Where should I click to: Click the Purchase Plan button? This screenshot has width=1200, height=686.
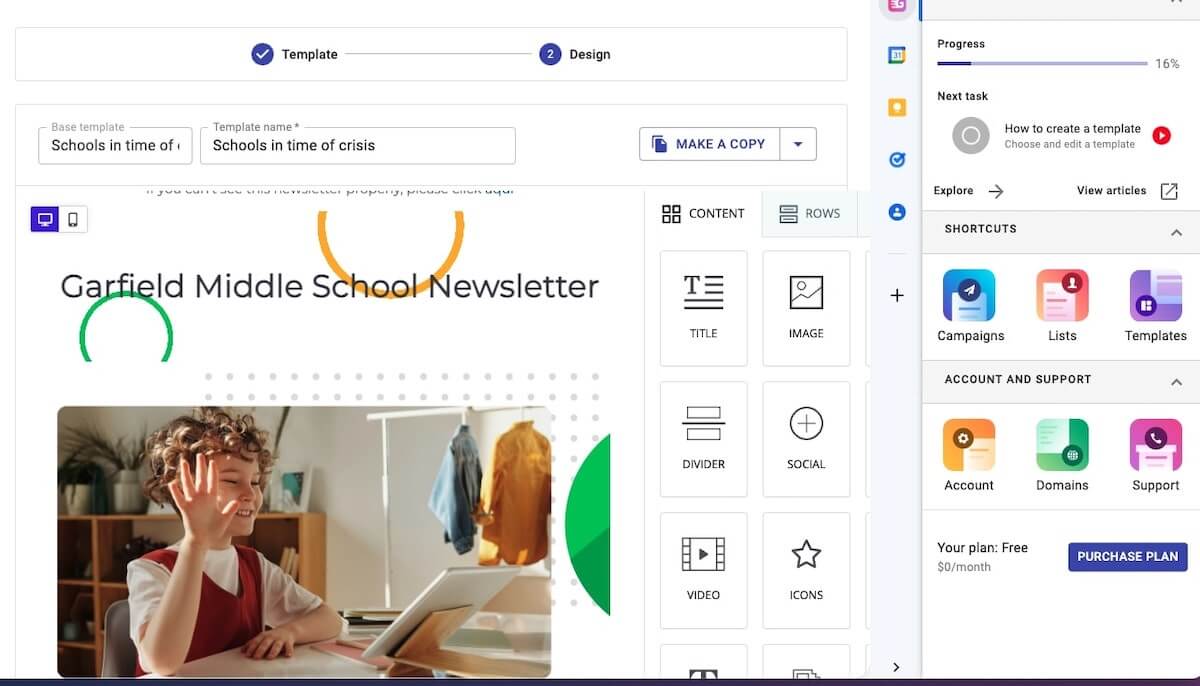[1127, 557]
